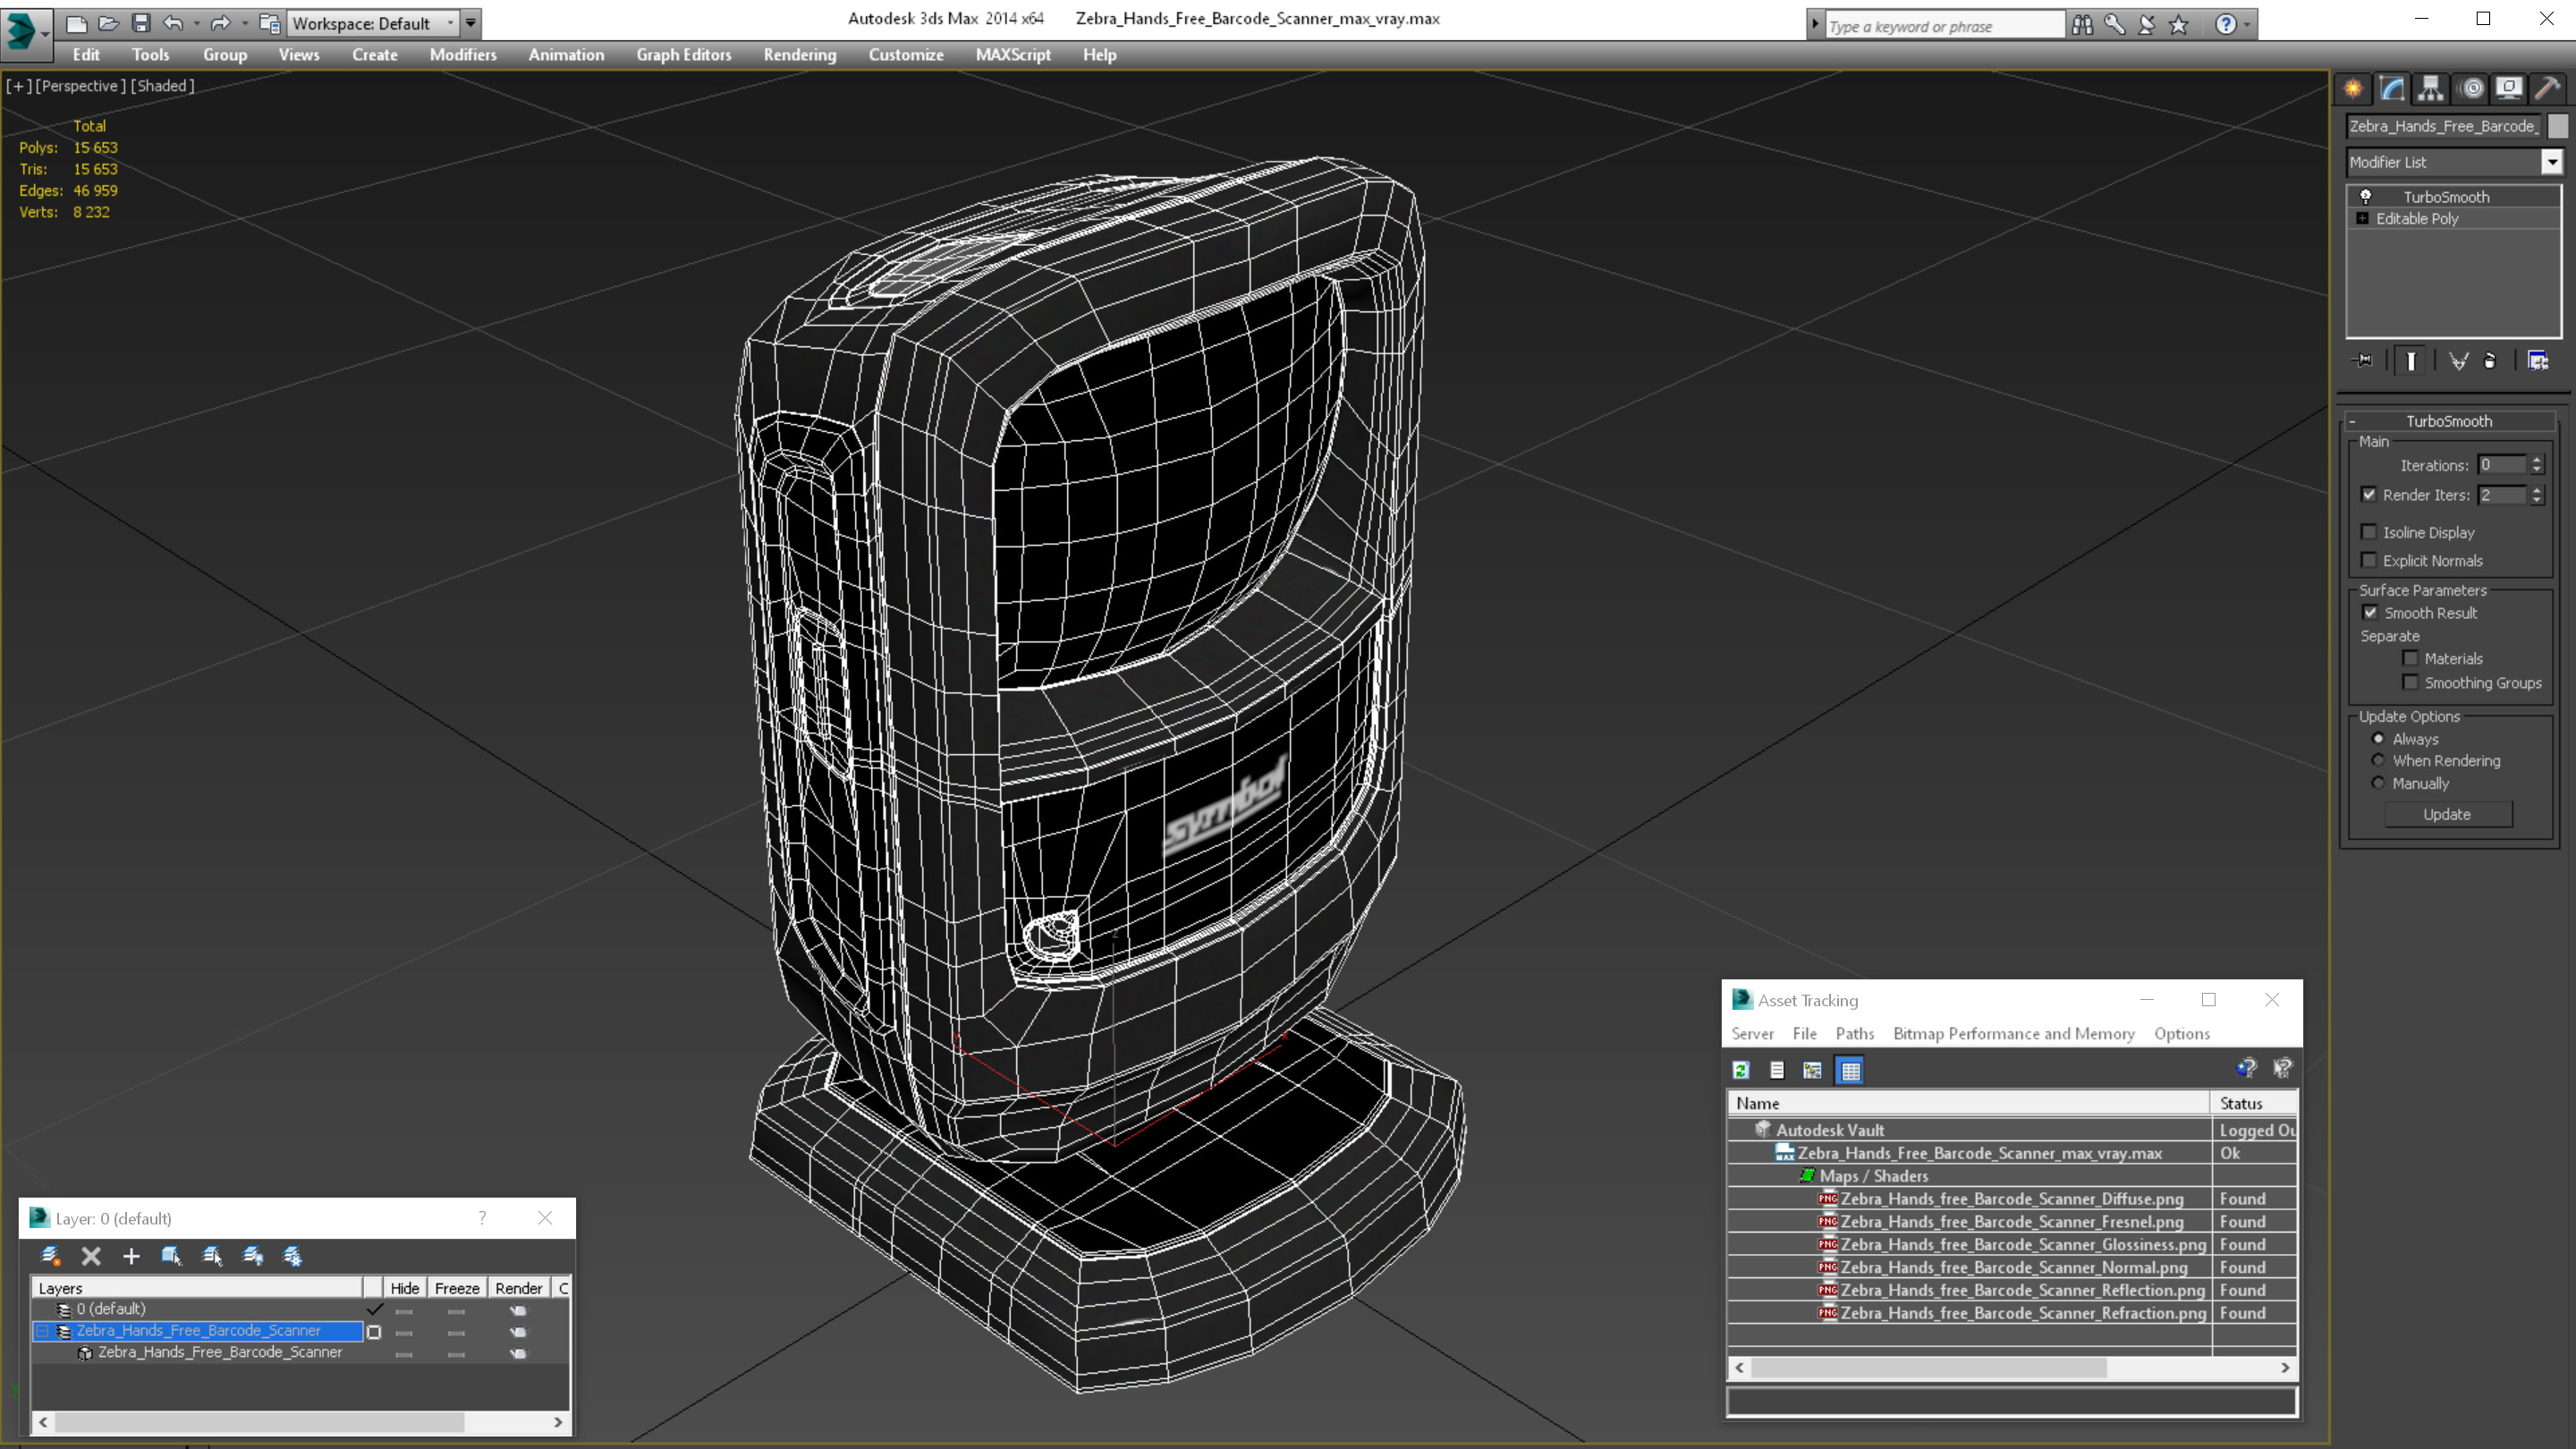Click Paths menu in Asset Tracking panel
Screen dimensions: 2576x1449
[x=1851, y=1033]
